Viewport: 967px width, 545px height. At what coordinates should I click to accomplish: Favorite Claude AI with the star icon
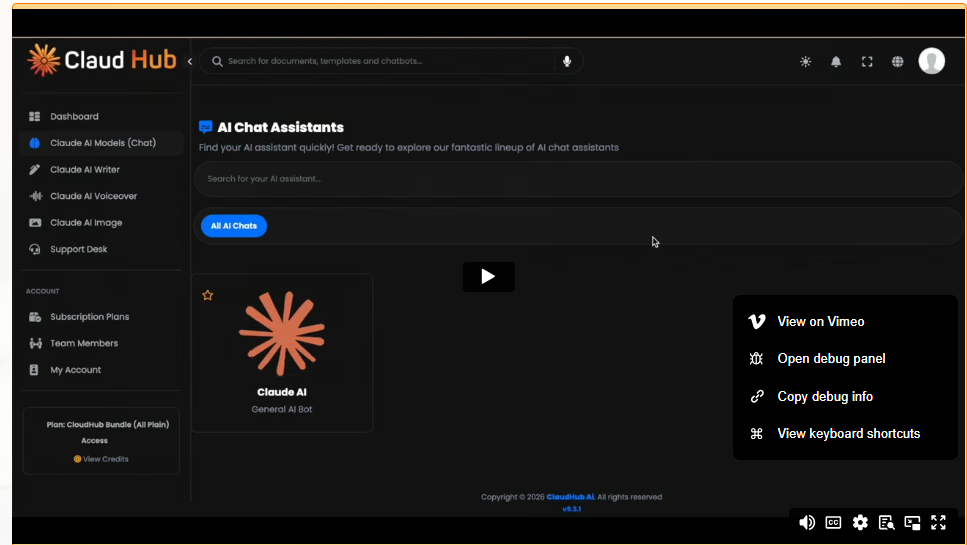208,295
